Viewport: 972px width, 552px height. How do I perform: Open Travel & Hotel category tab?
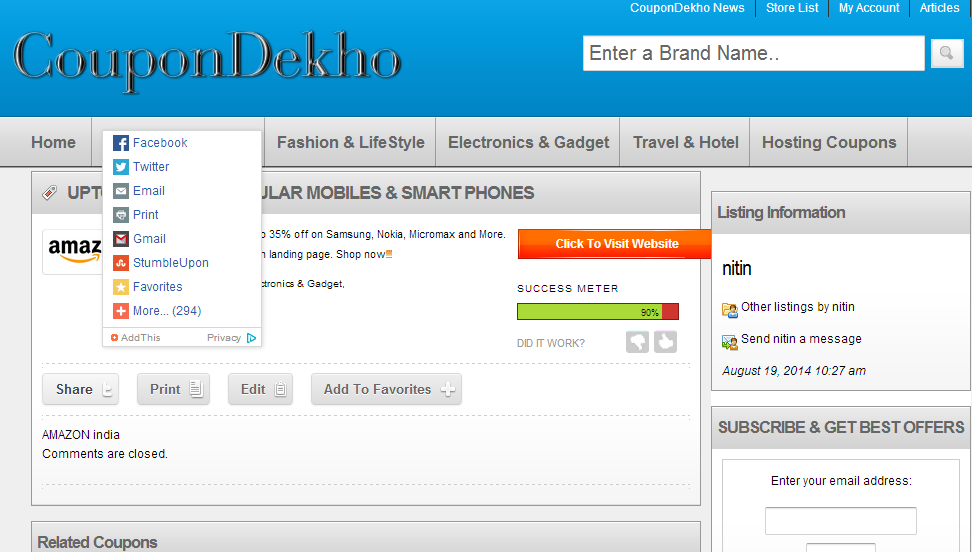(x=686, y=142)
